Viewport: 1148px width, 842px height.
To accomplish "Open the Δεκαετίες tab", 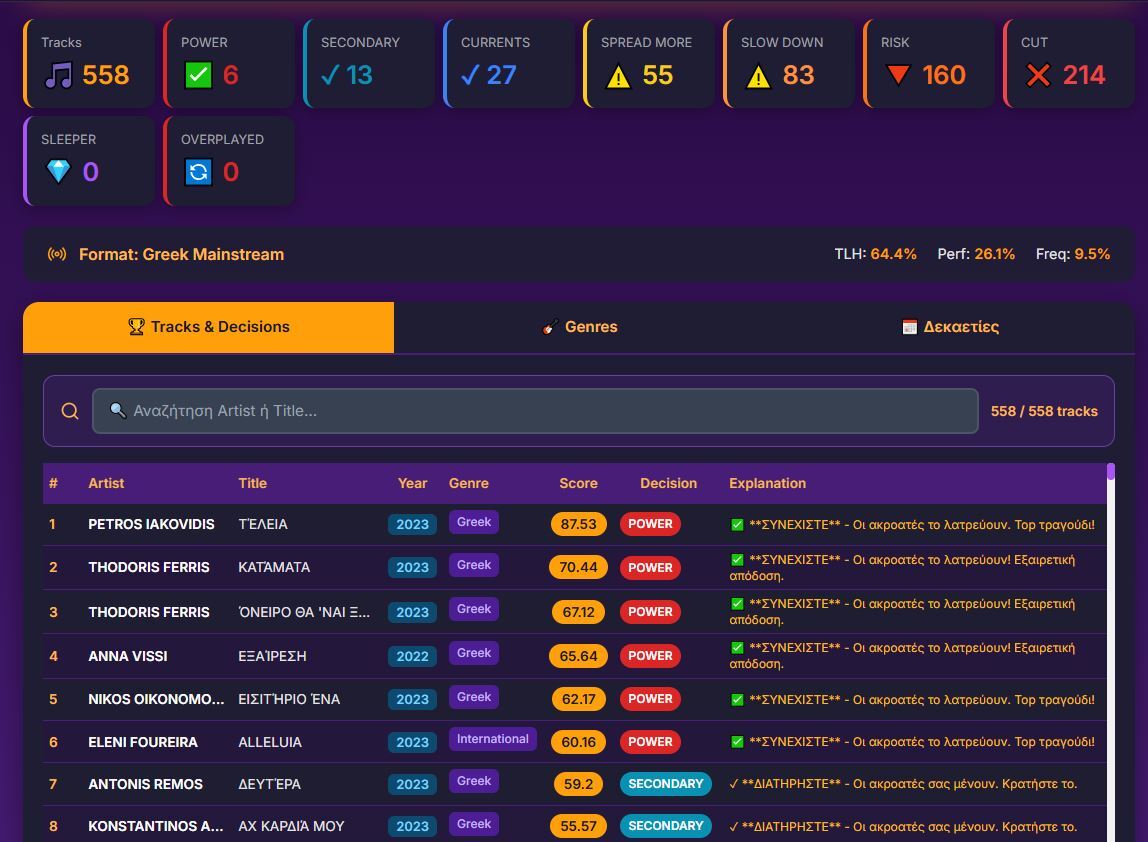I will tap(949, 327).
